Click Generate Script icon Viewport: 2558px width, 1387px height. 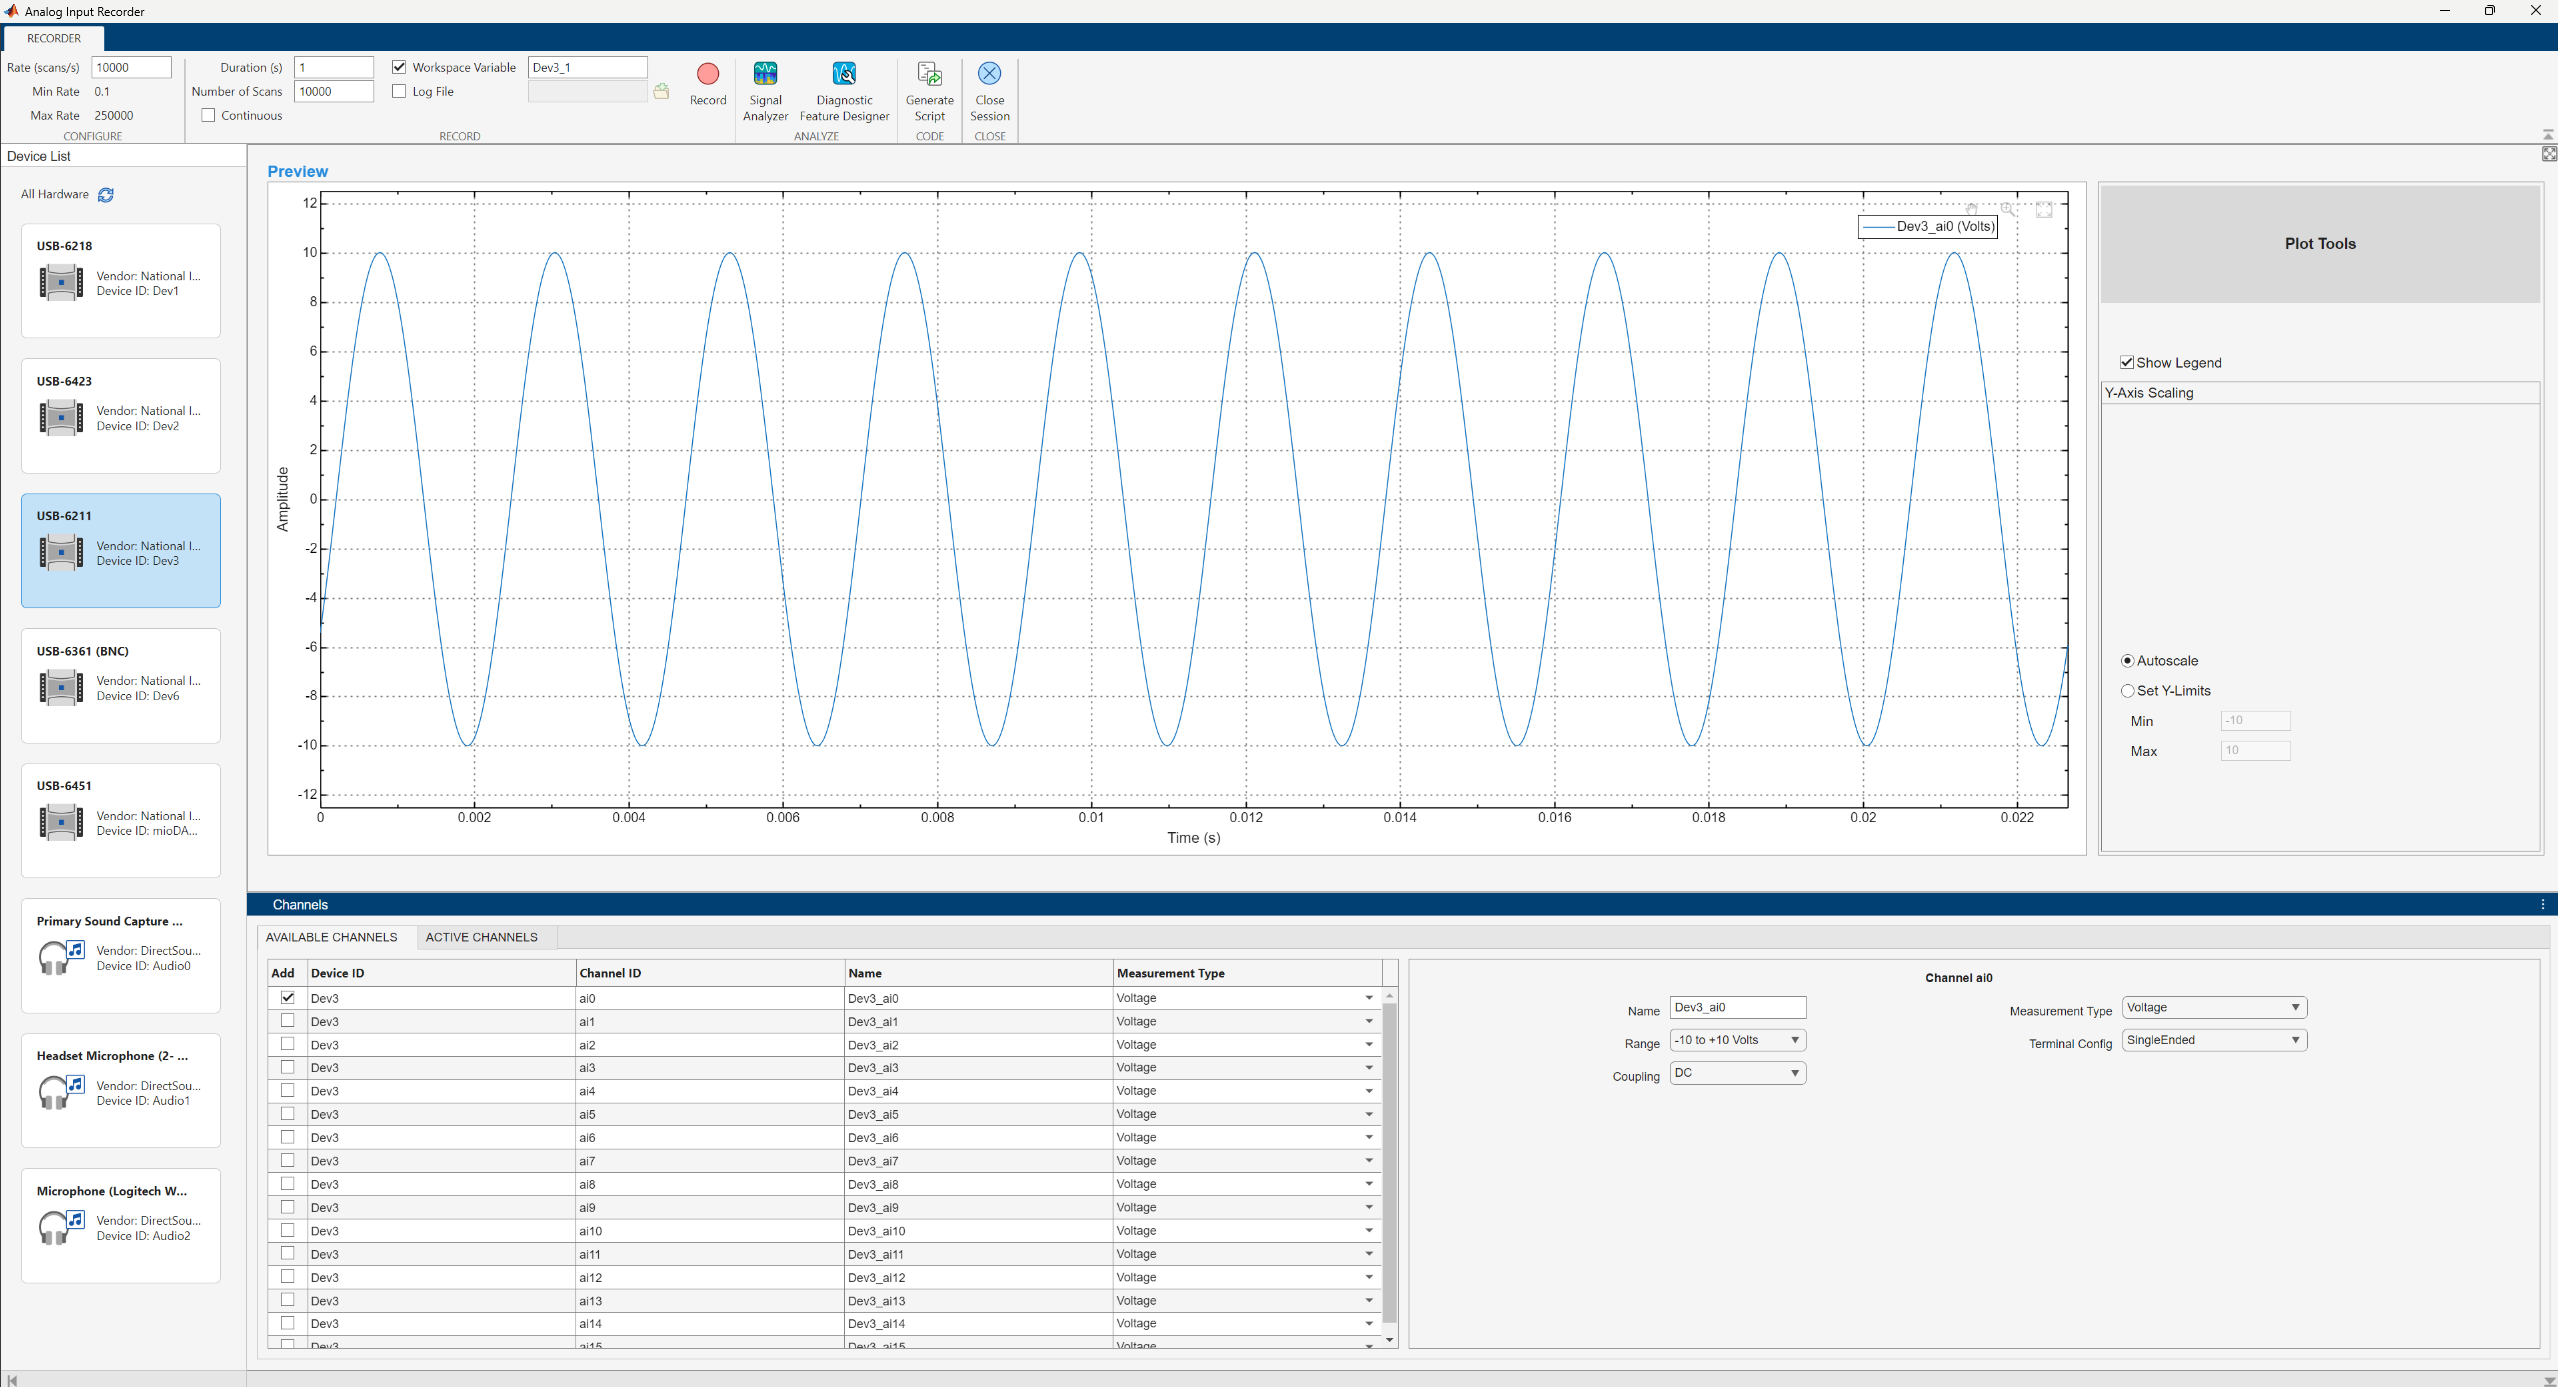[x=929, y=74]
